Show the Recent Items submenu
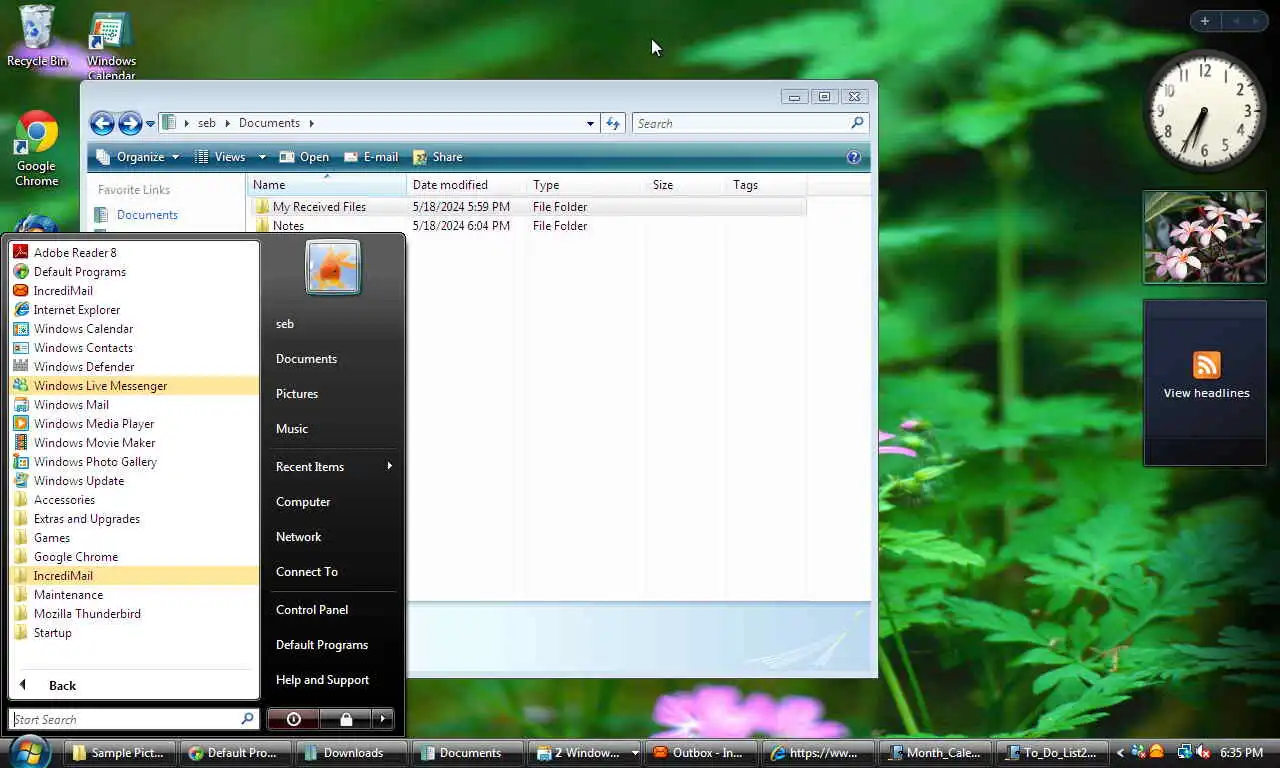 (x=333, y=467)
